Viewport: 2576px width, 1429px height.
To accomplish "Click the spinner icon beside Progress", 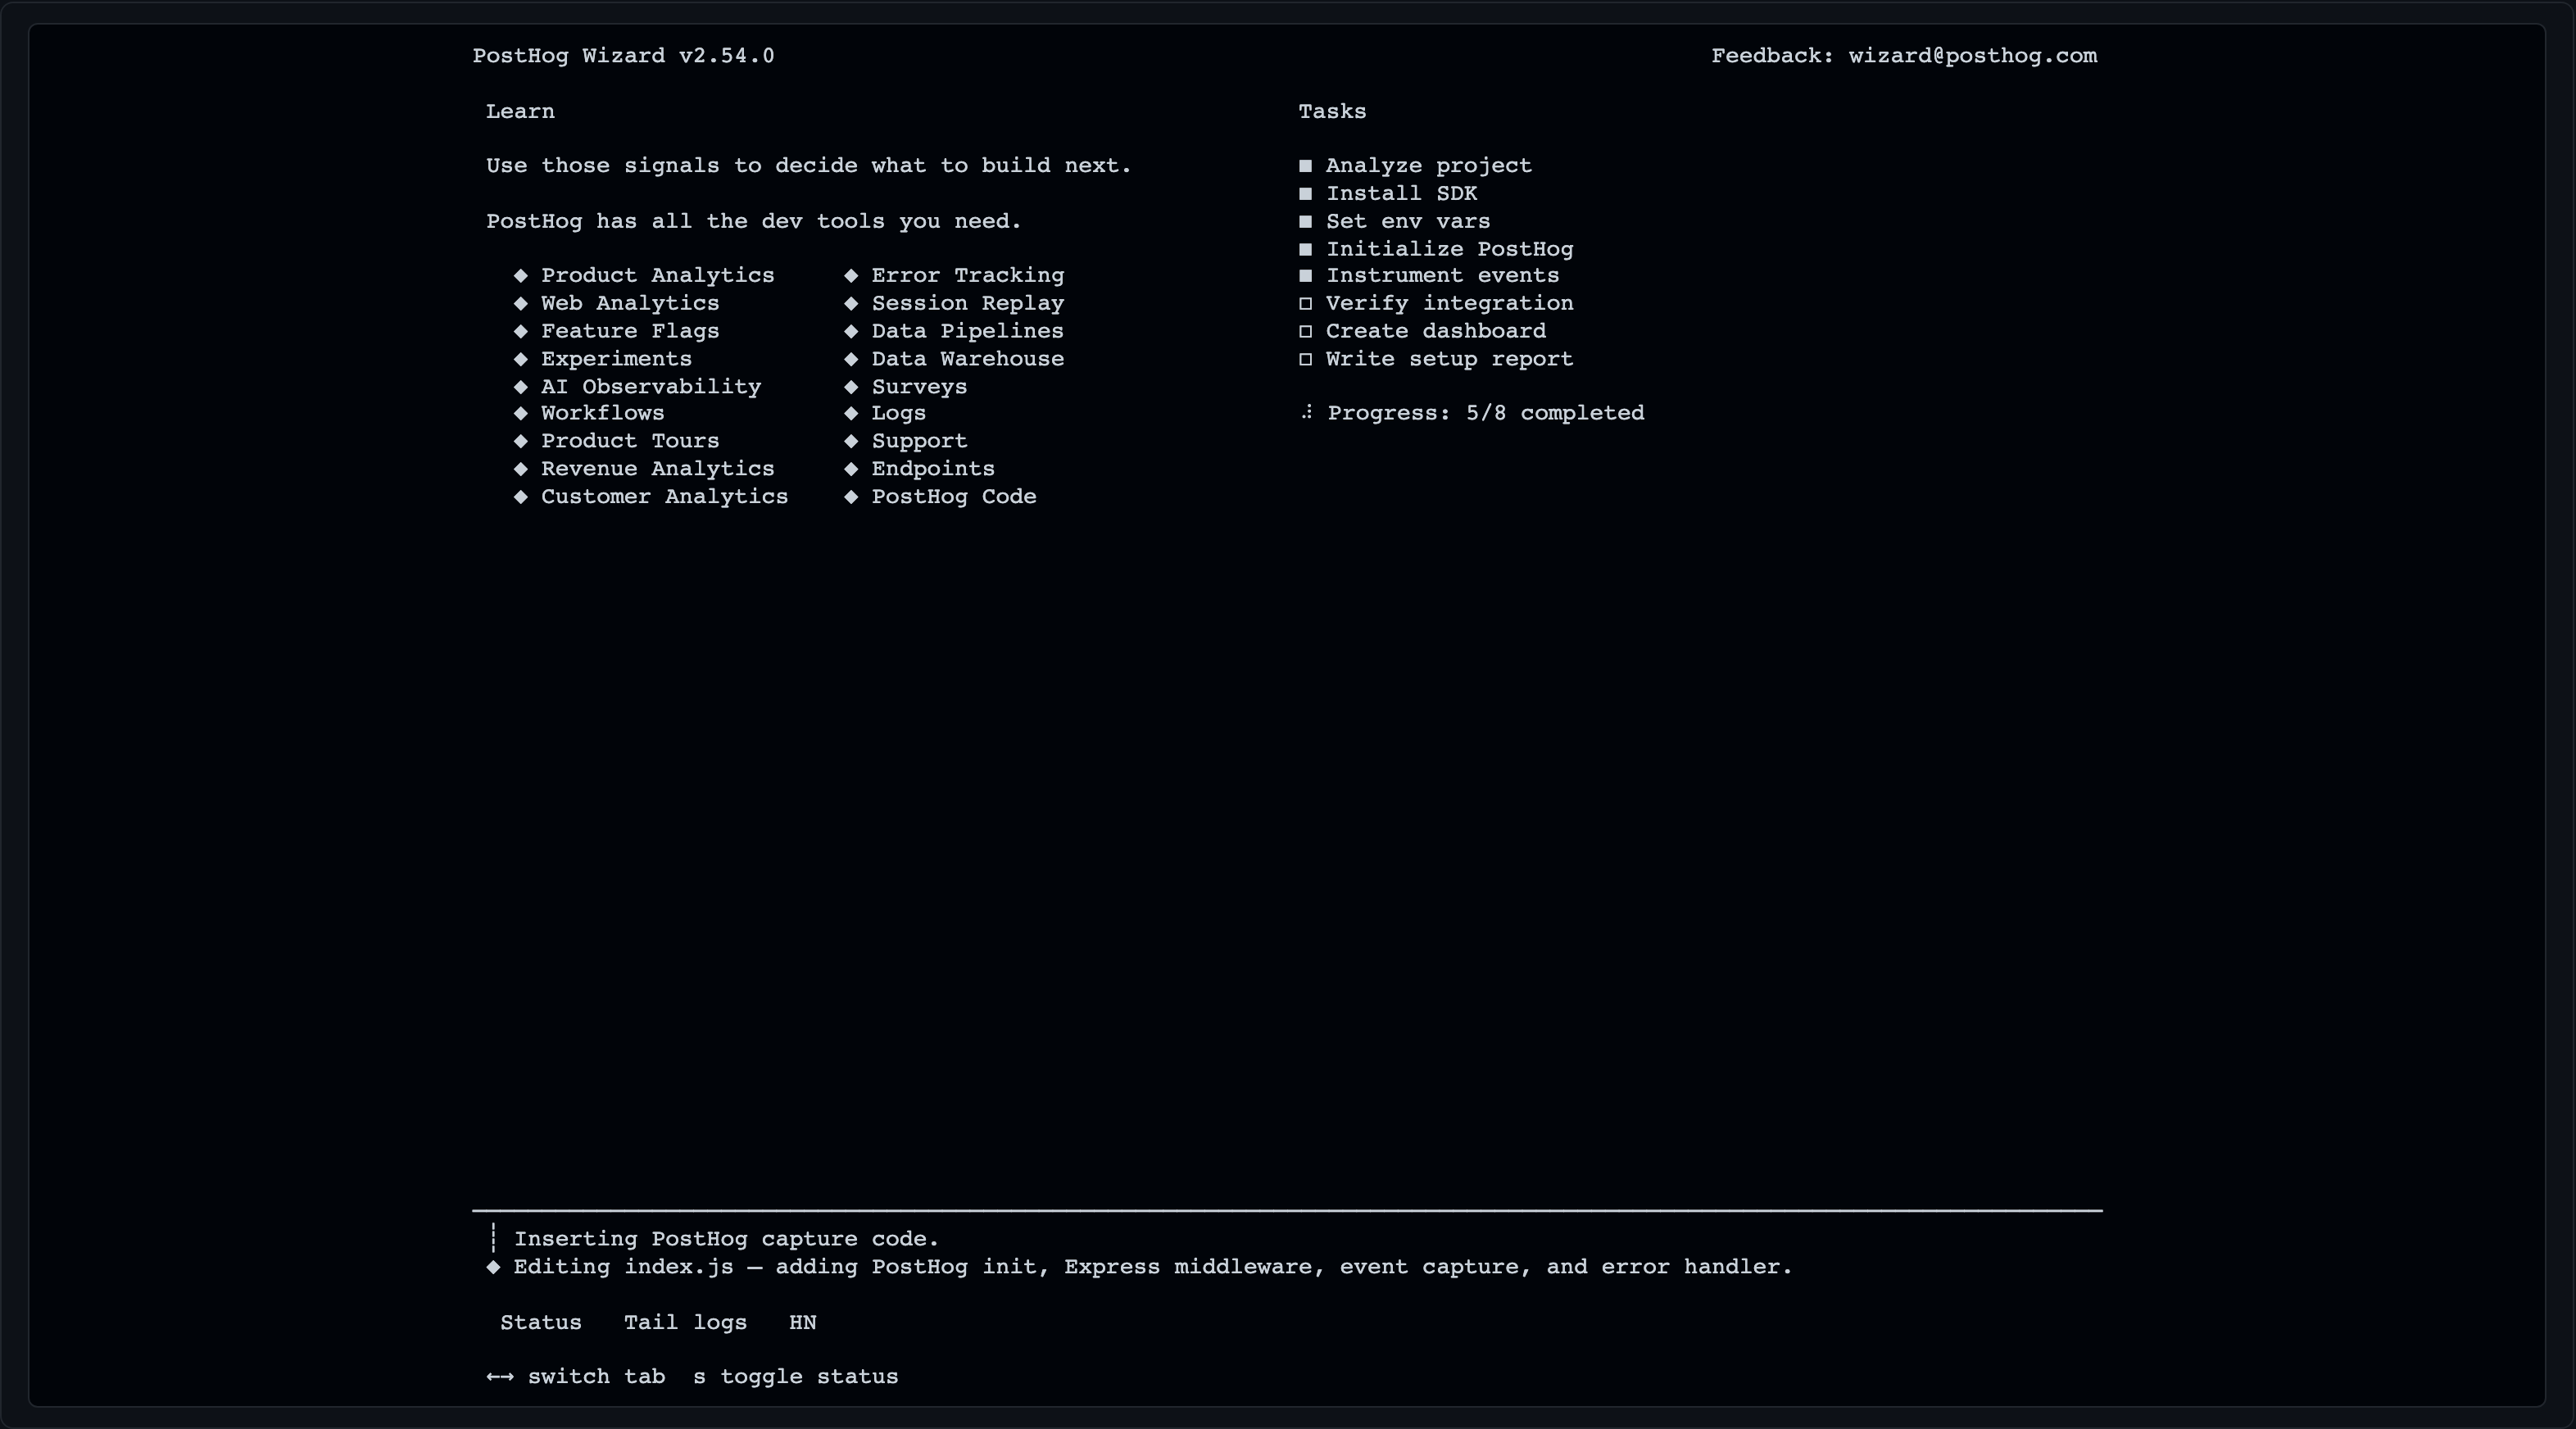I will [1306, 413].
